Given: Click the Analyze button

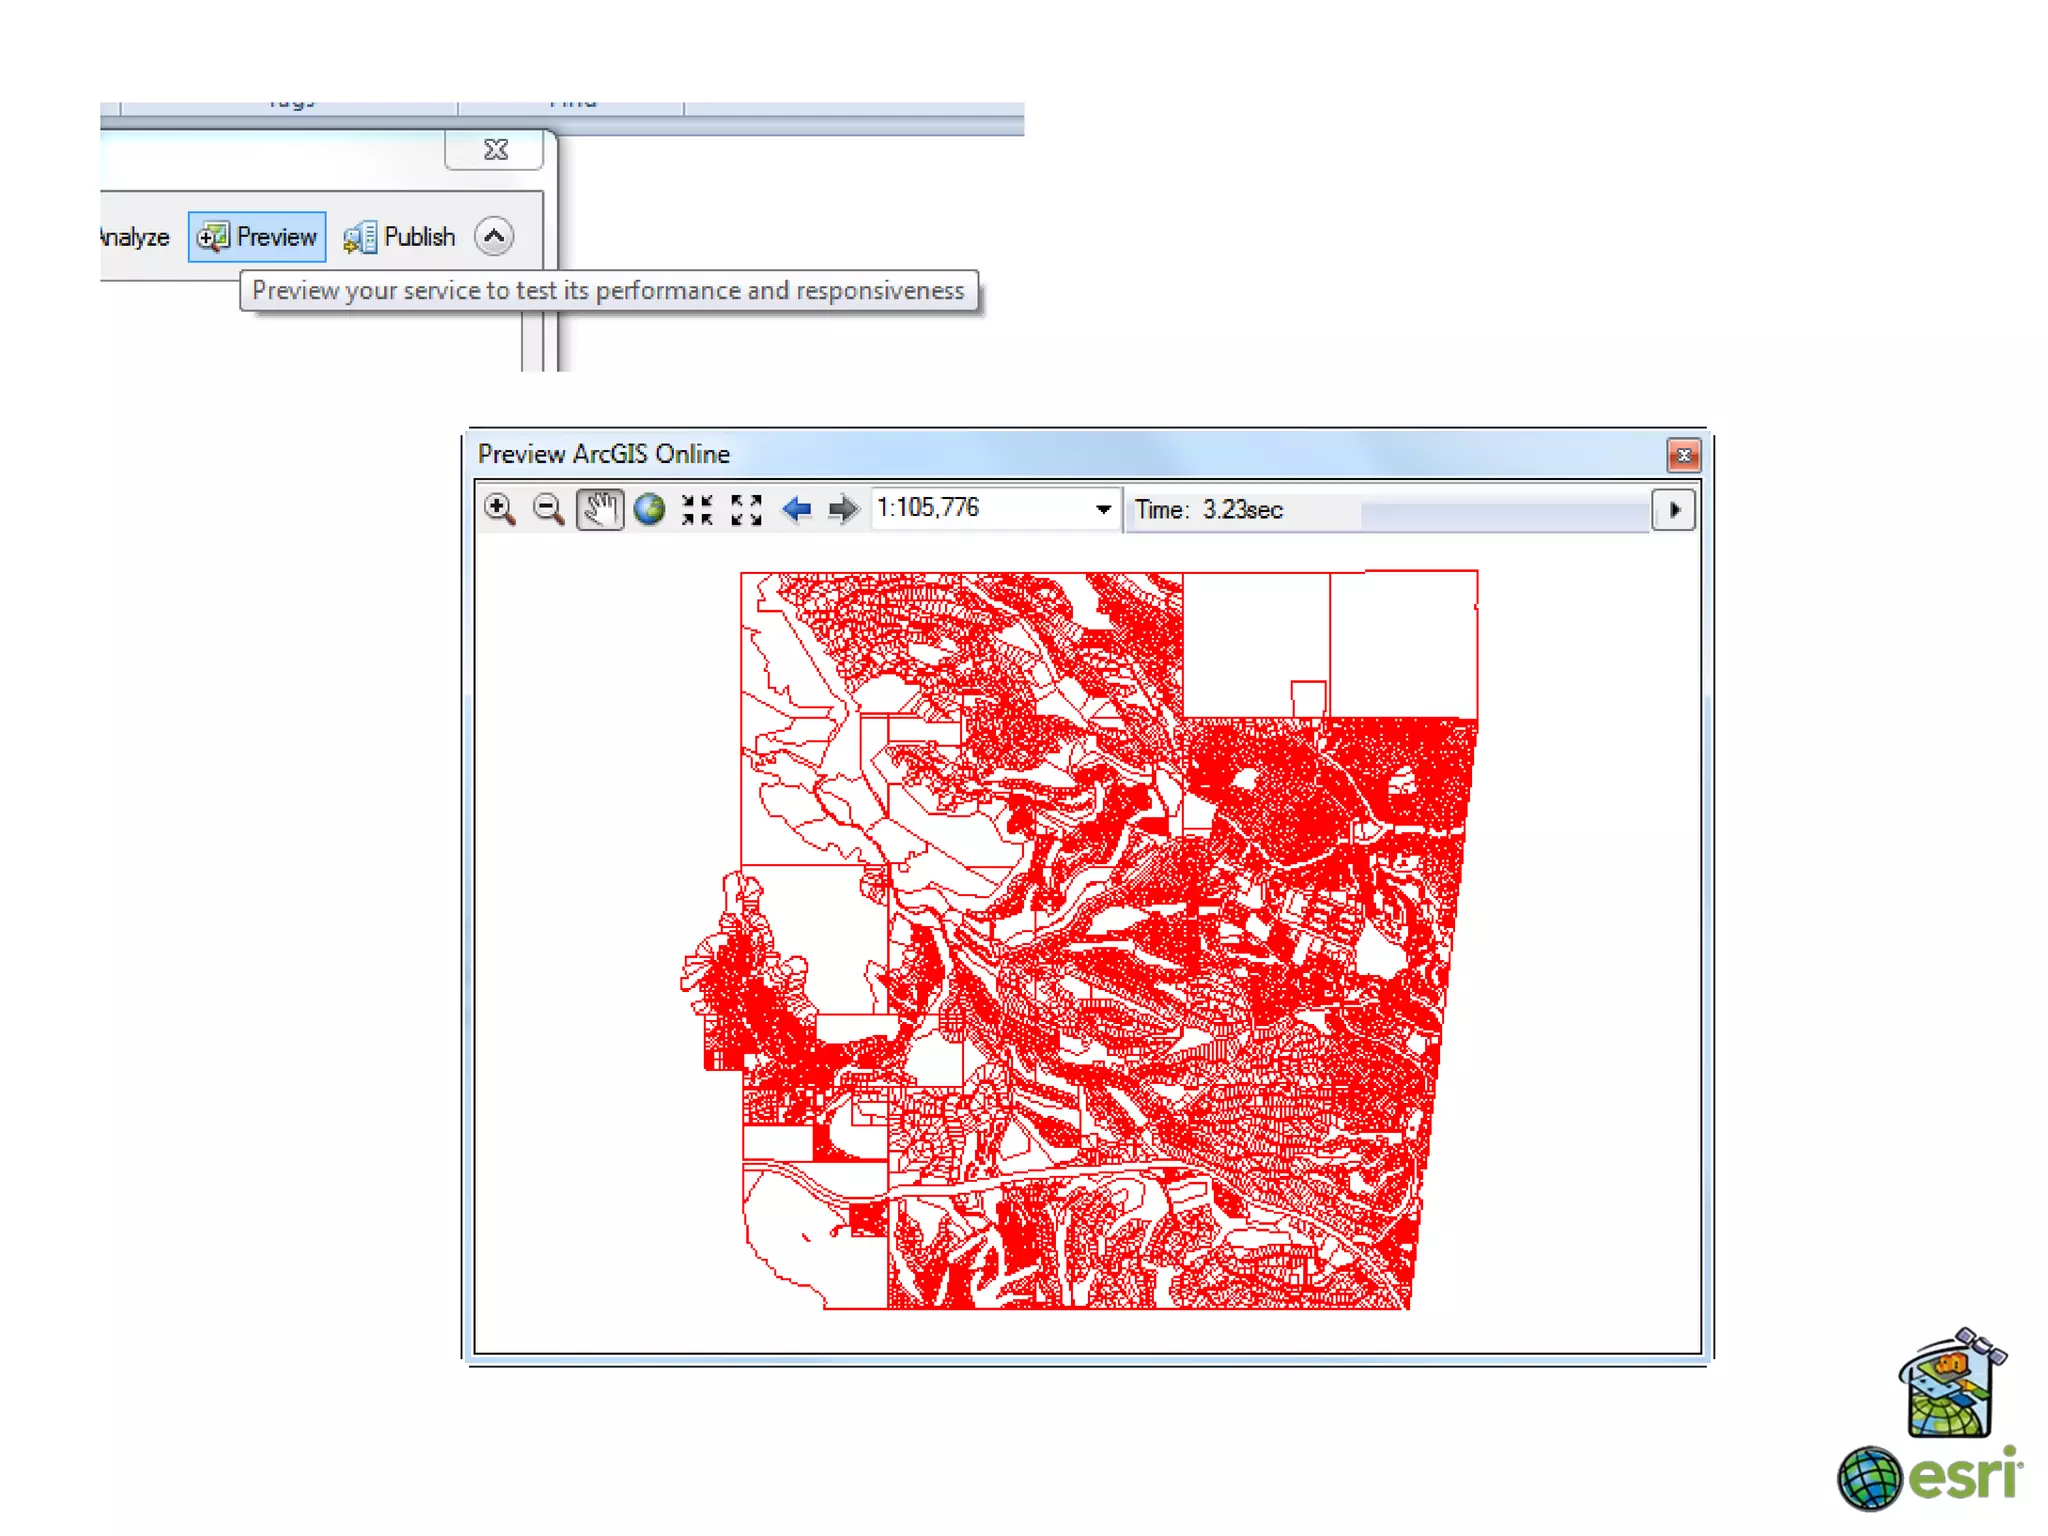Looking at the screenshot, I should [135, 237].
